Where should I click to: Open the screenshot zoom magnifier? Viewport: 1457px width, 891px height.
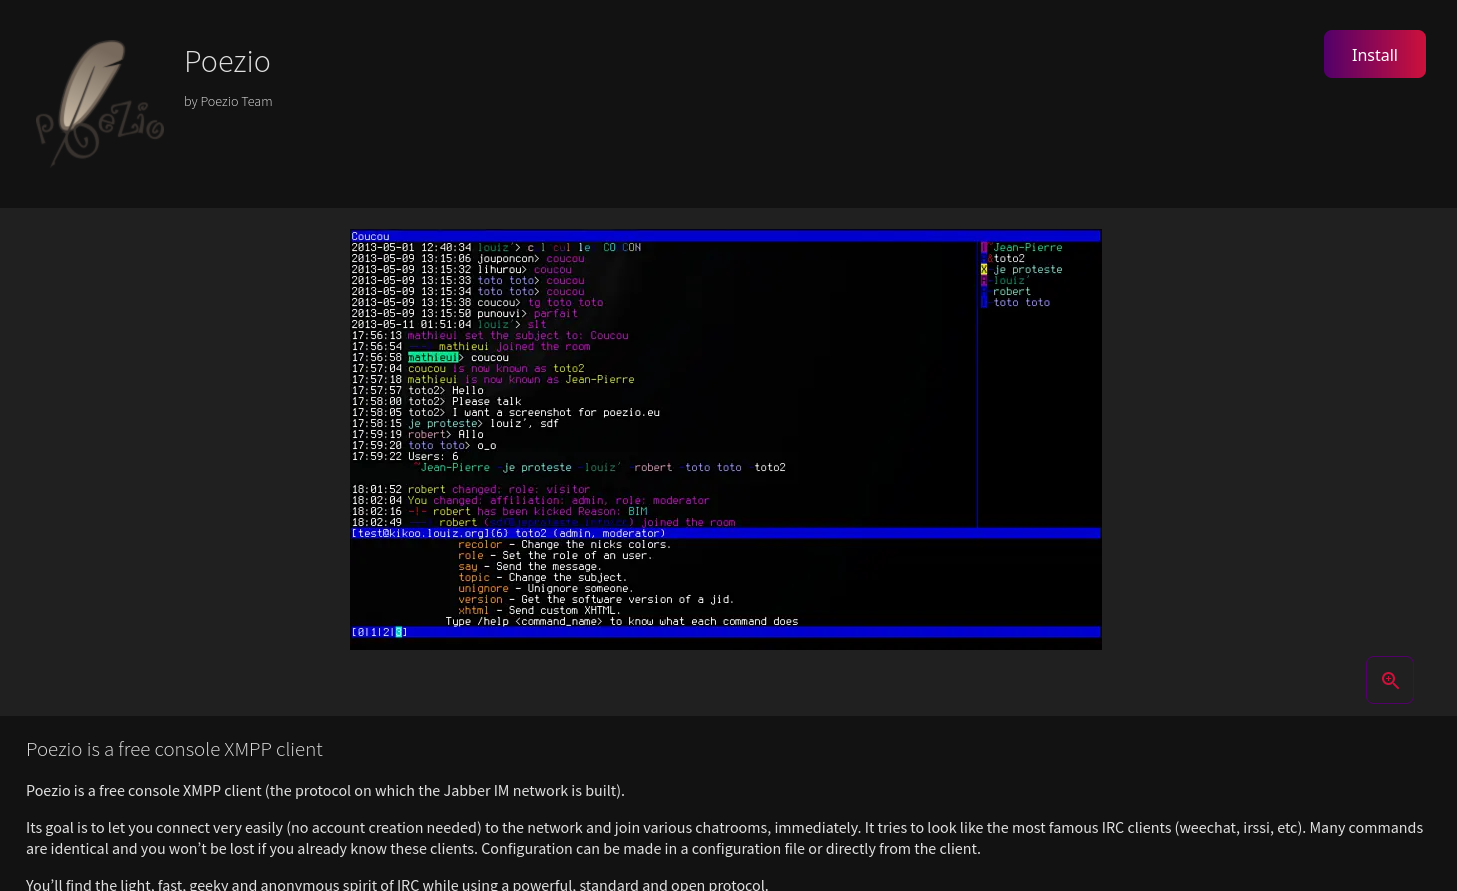coord(1390,680)
